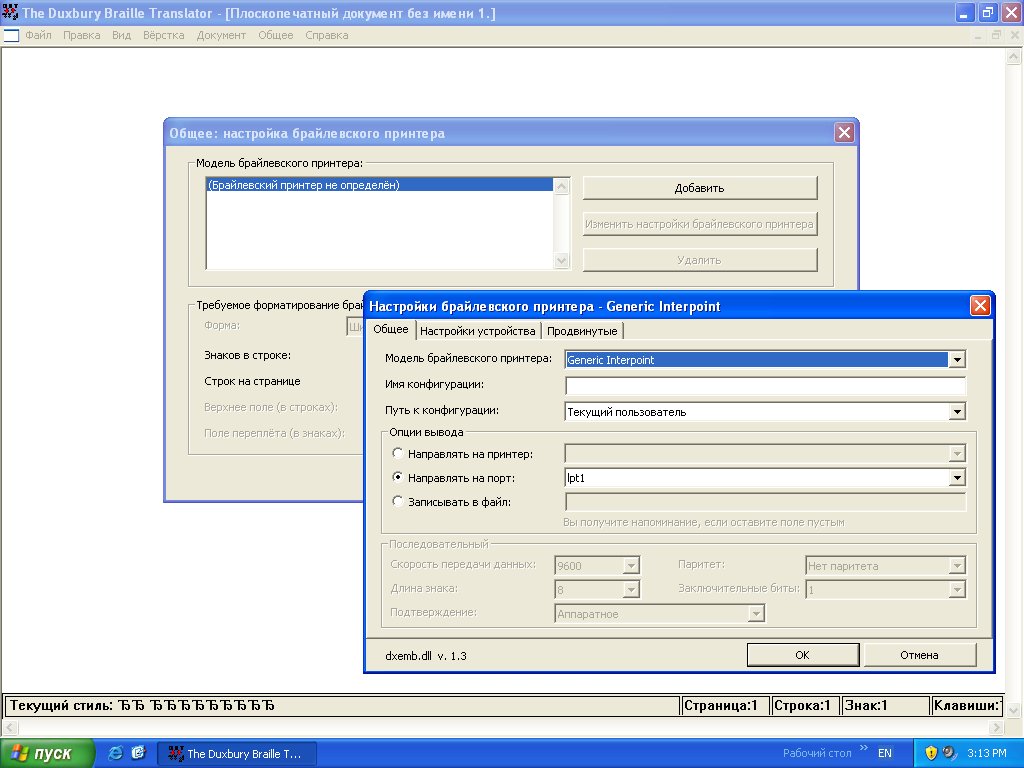Switch to the Общее tab

(391, 329)
